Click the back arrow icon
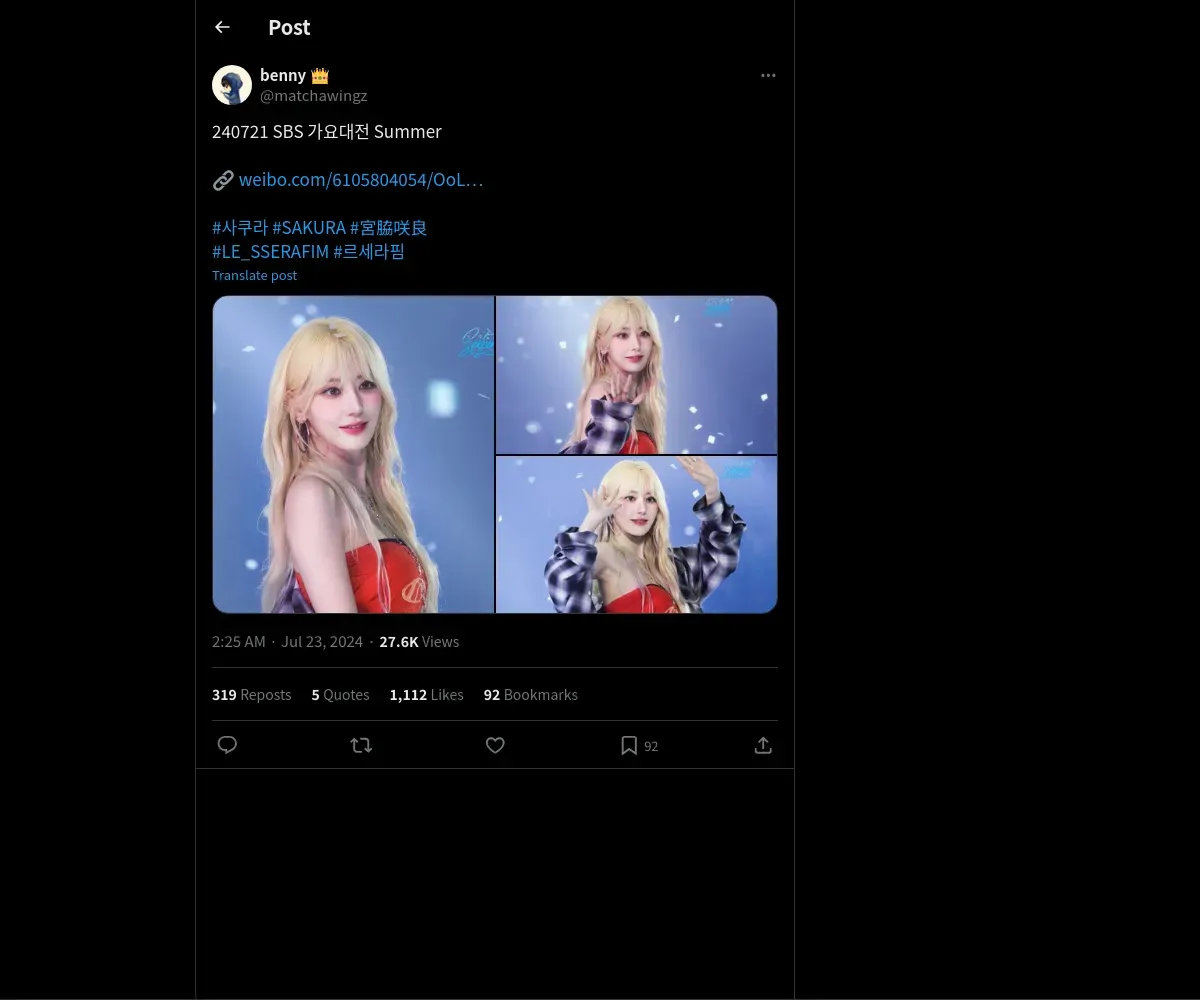 tap(222, 27)
